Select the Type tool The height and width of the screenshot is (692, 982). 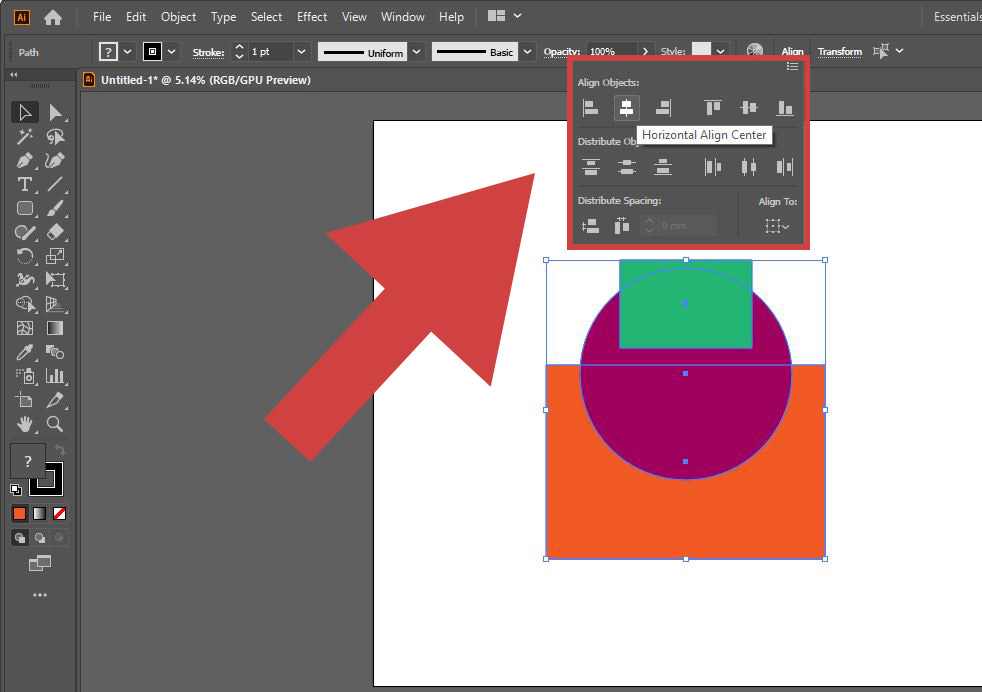(25, 184)
